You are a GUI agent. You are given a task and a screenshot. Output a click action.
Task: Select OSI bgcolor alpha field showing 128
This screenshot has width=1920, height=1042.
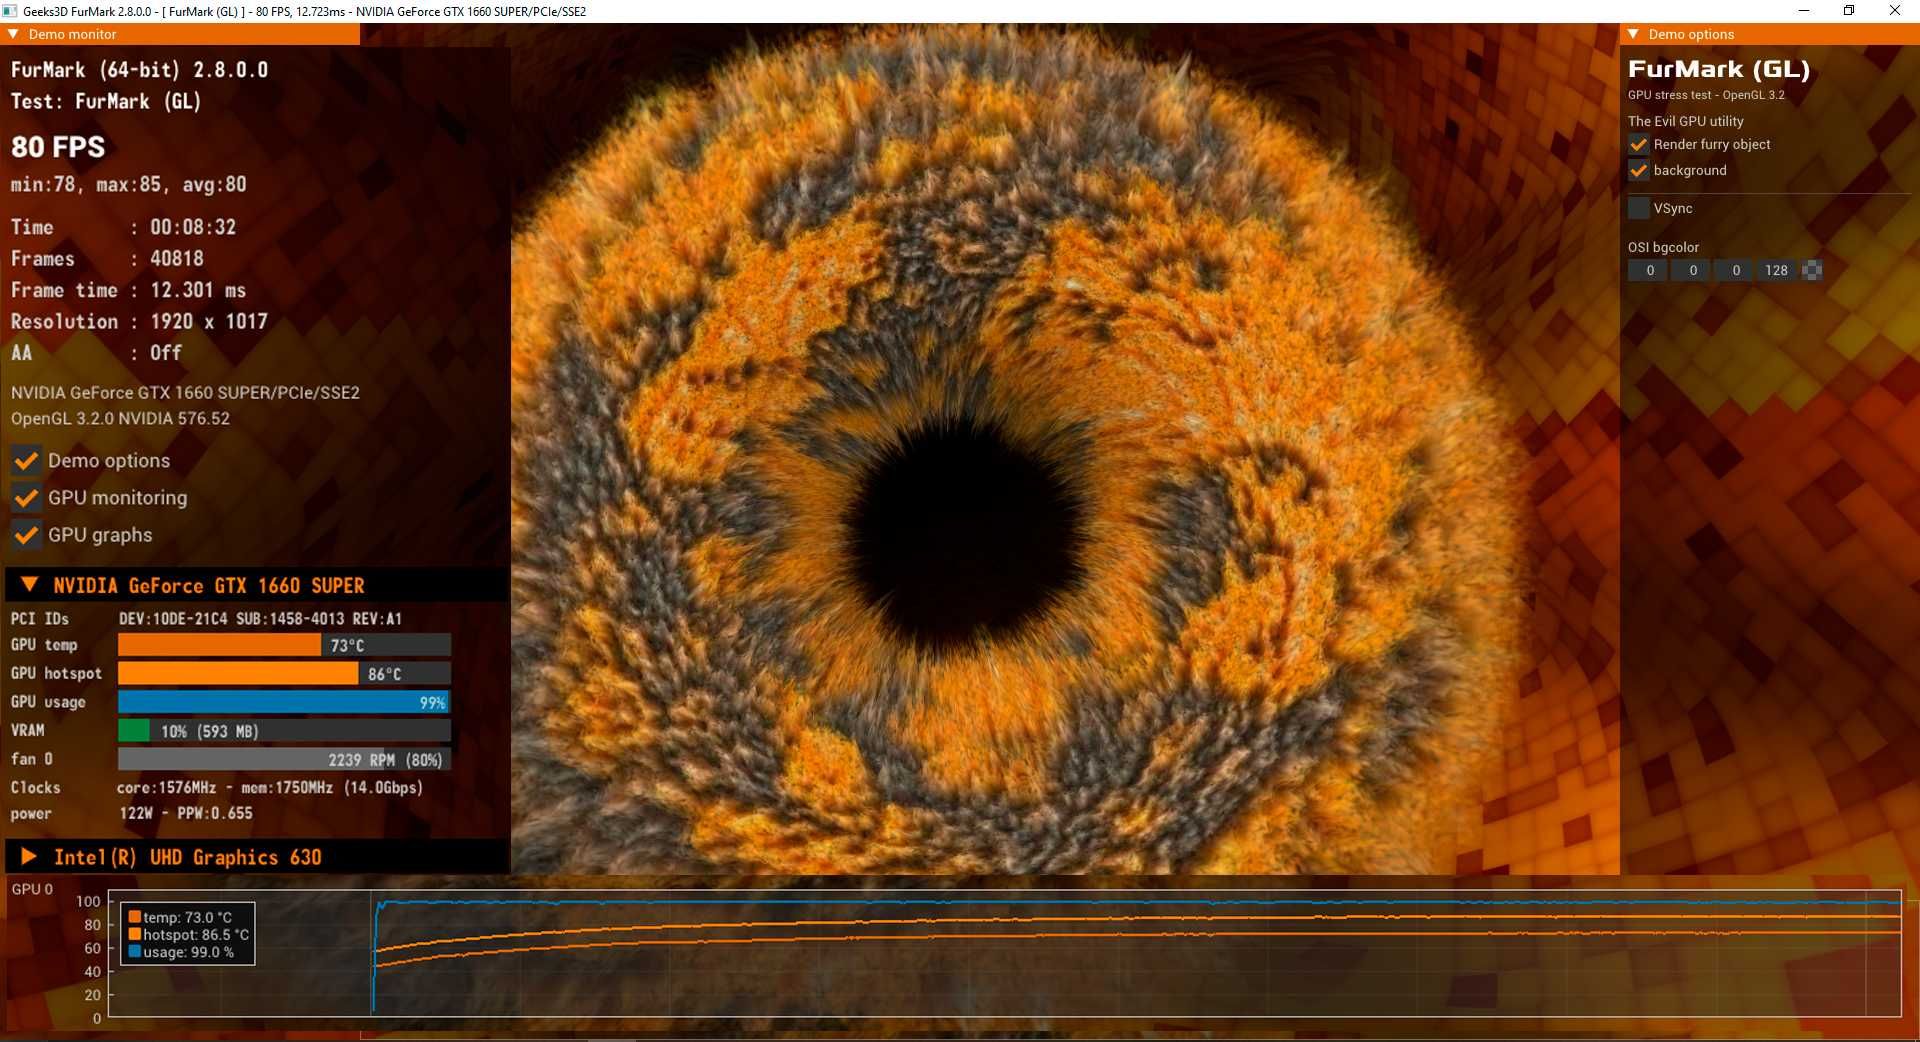click(x=1777, y=270)
